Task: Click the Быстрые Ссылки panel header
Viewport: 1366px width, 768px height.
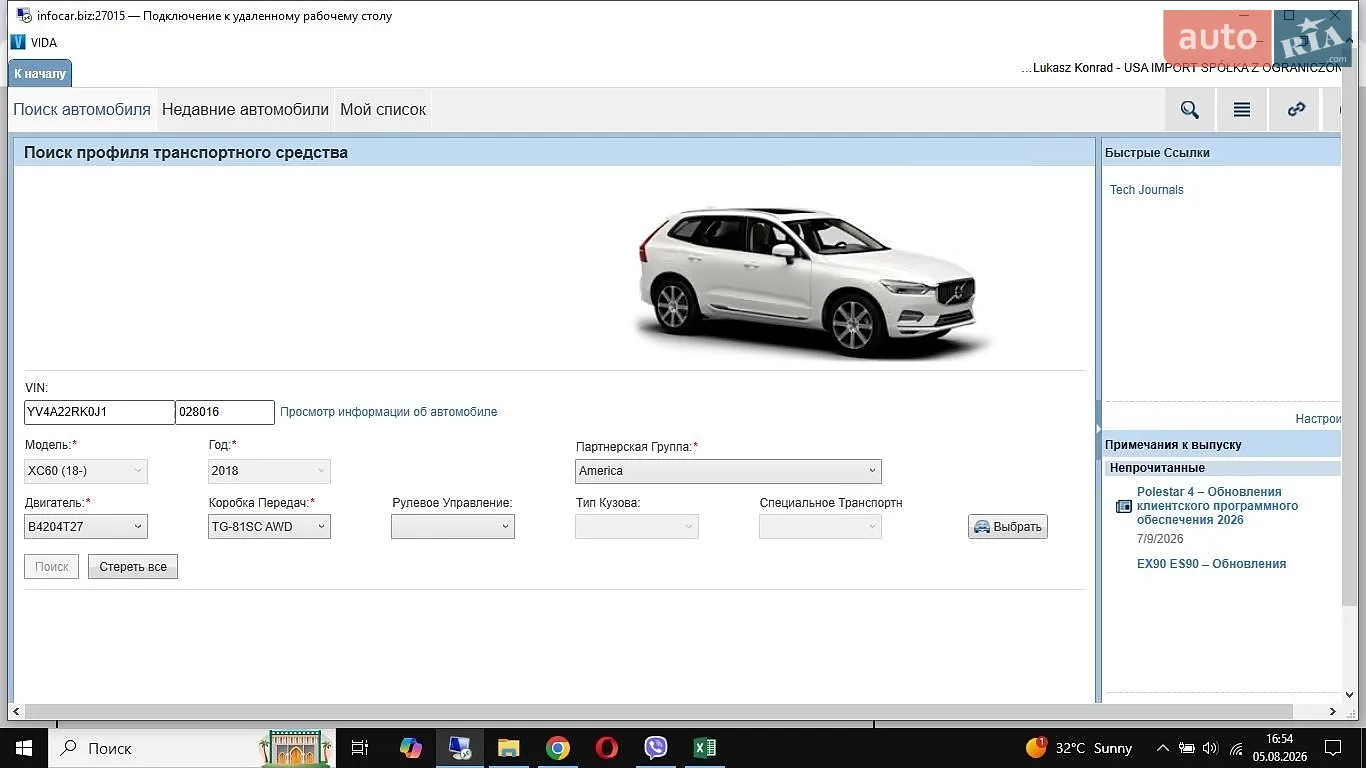Action: click(1221, 153)
